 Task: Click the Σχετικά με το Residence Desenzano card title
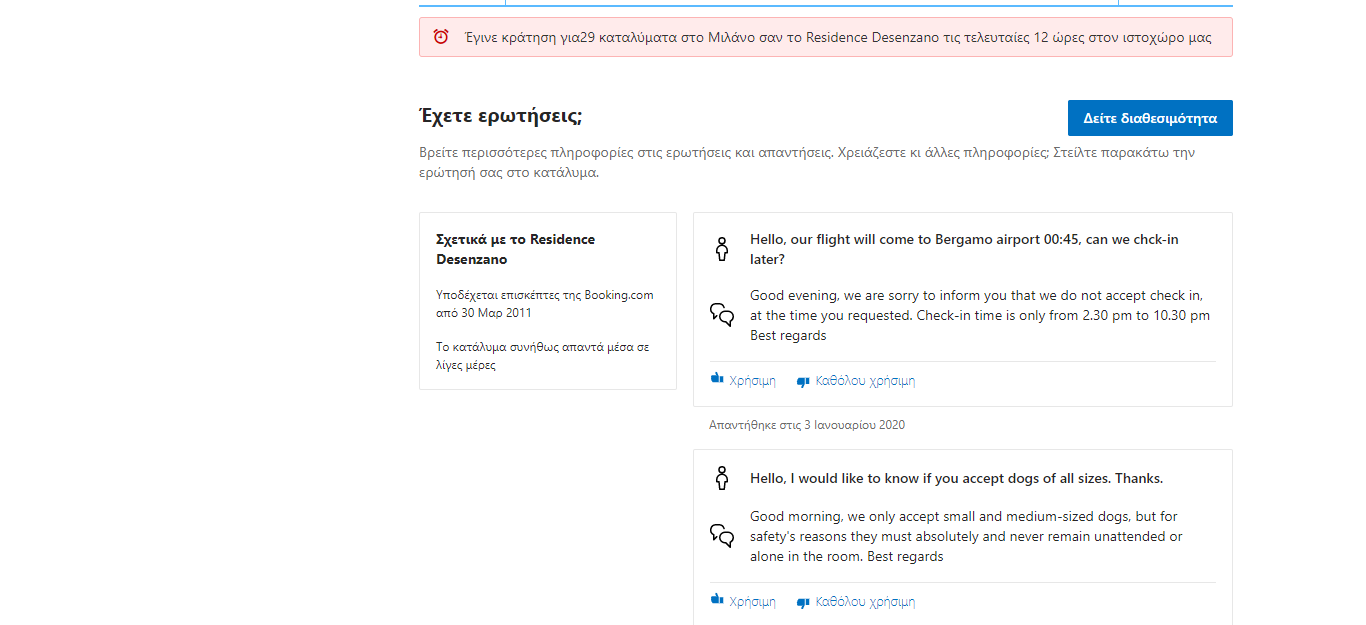pyautogui.click(x=515, y=249)
